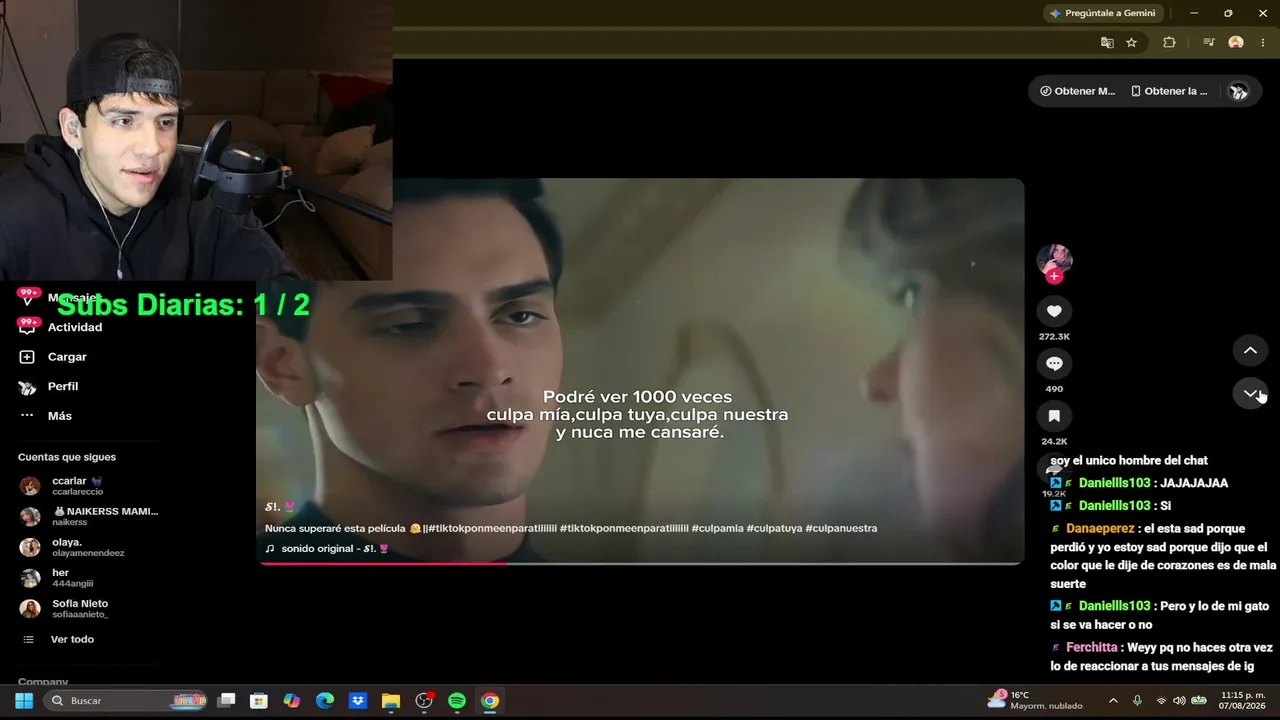Click the creator name above the caption

click(x=280, y=507)
